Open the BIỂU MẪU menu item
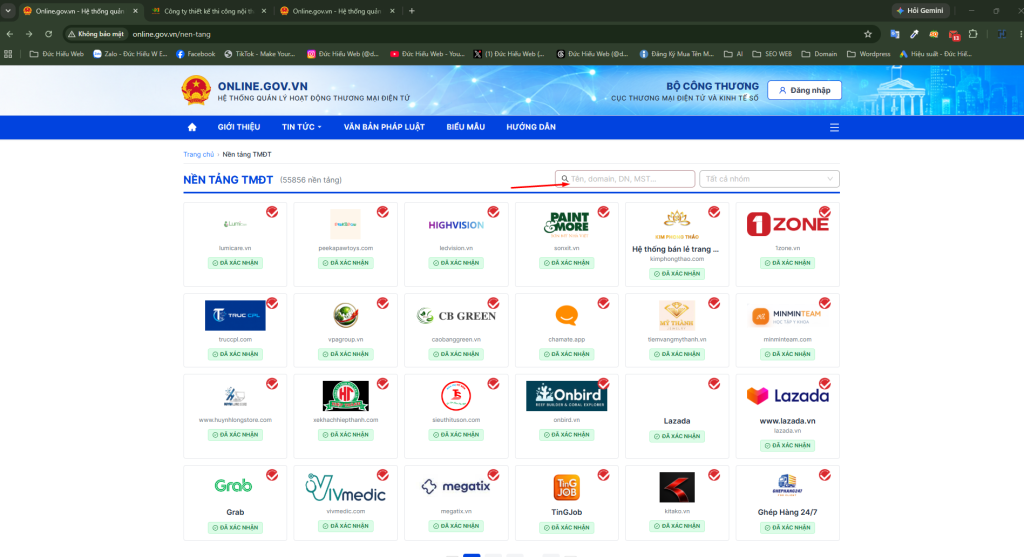The width and height of the screenshot is (1024, 557). coord(466,127)
